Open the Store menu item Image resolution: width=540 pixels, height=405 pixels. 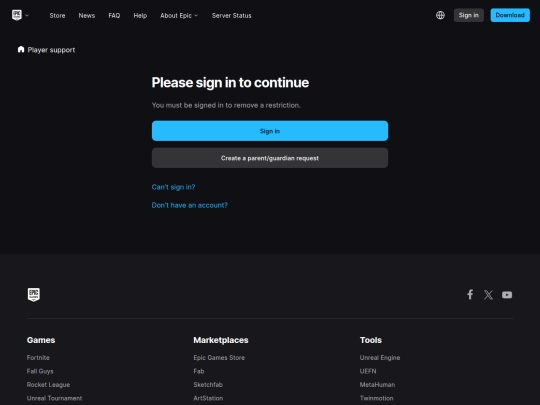coord(57,15)
